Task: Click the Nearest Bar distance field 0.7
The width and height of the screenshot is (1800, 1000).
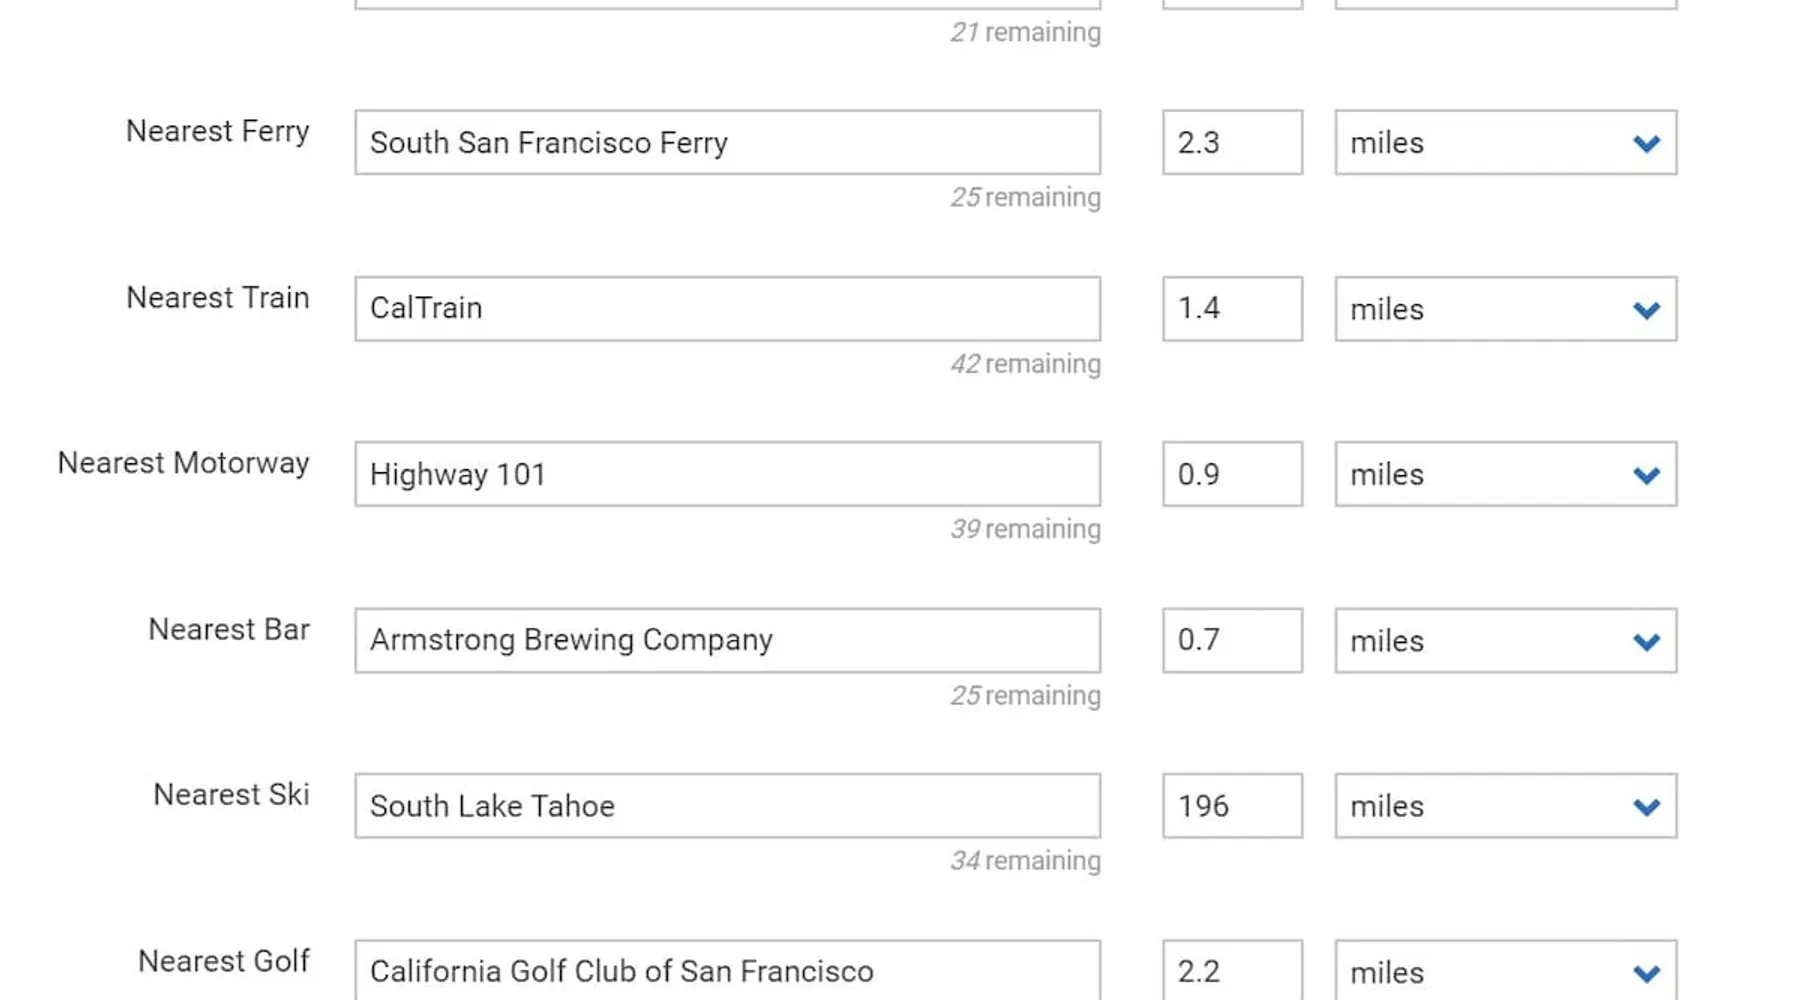Action: tap(1232, 641)
